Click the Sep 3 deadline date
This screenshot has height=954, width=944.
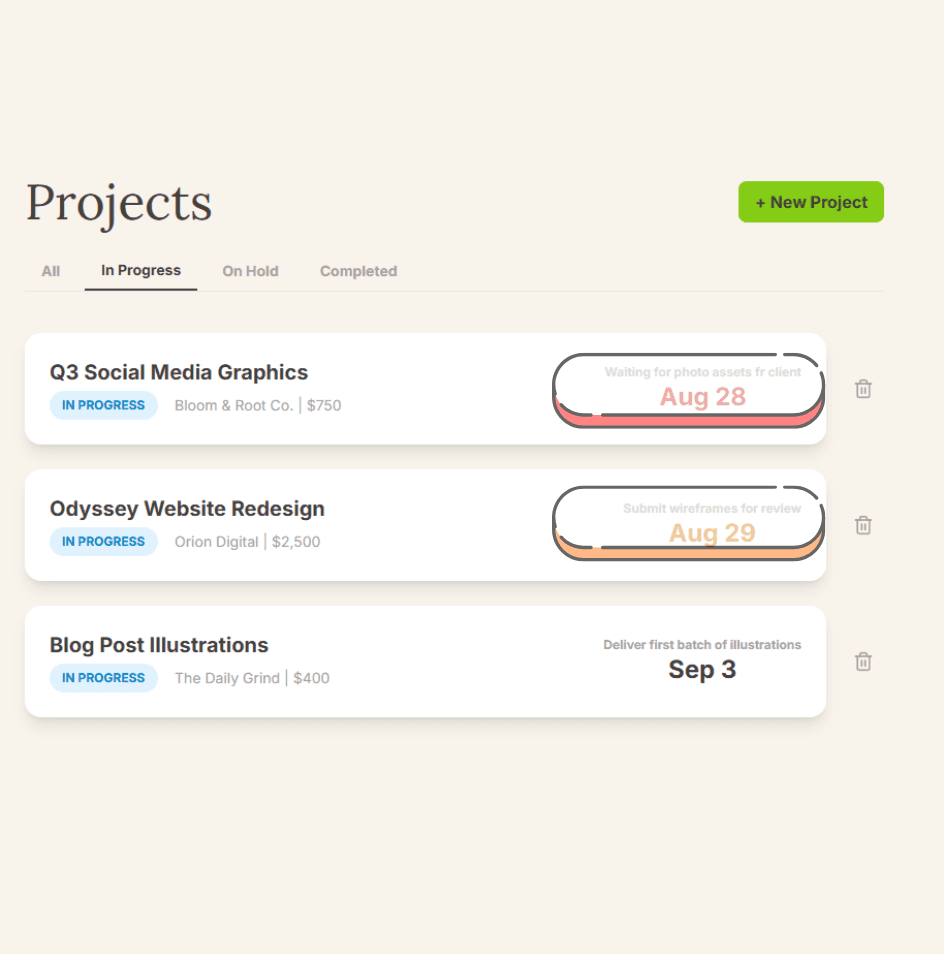tap(702, 669)
